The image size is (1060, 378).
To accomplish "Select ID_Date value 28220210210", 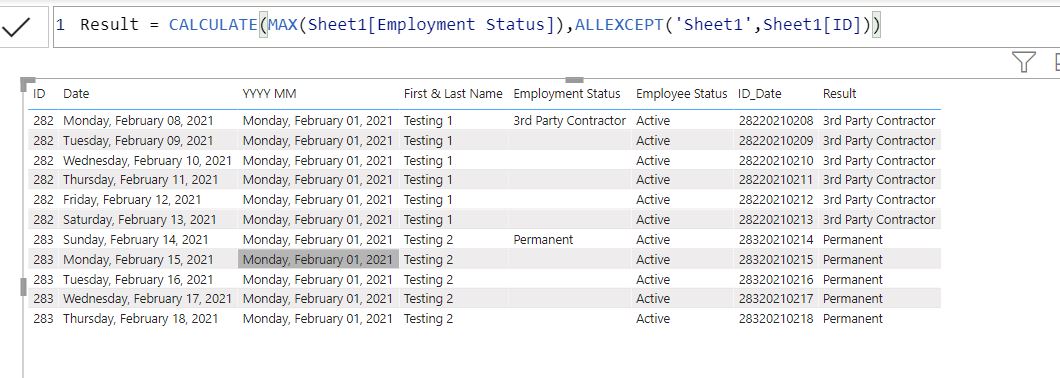I will (x=776, y=161).
